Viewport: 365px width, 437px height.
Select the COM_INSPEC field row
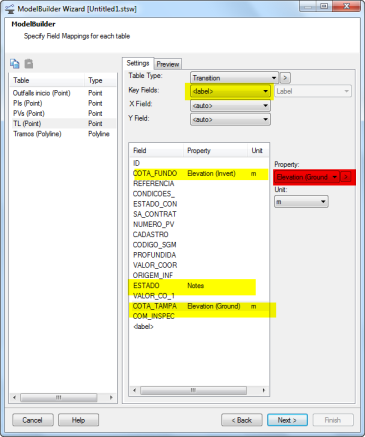pyautogui.click(x=199, y=316)
